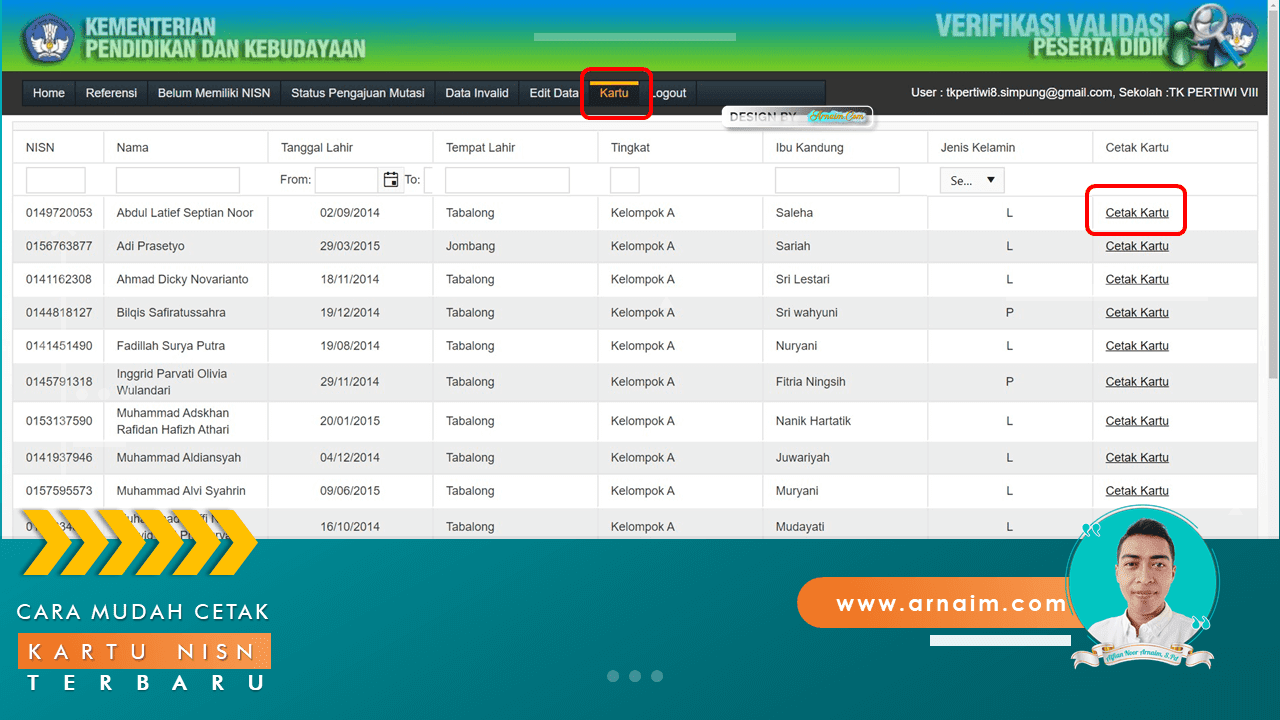Viewport: 1280px width, 720px height.
Task: Click Kemendikbud logo in header
Action: [49, 38]
